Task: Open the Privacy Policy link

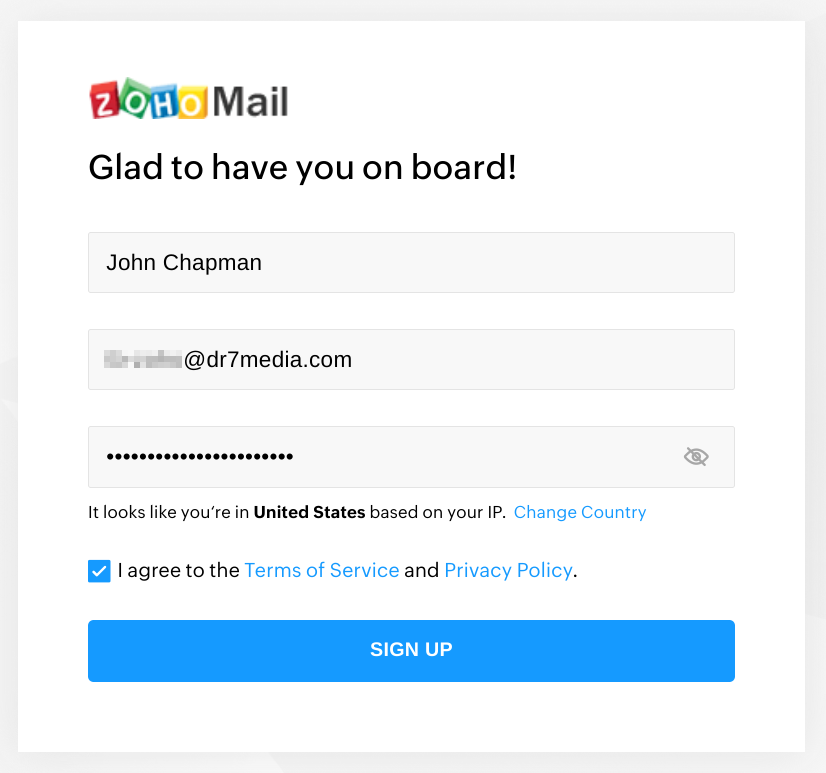Action: coord(508,571)
